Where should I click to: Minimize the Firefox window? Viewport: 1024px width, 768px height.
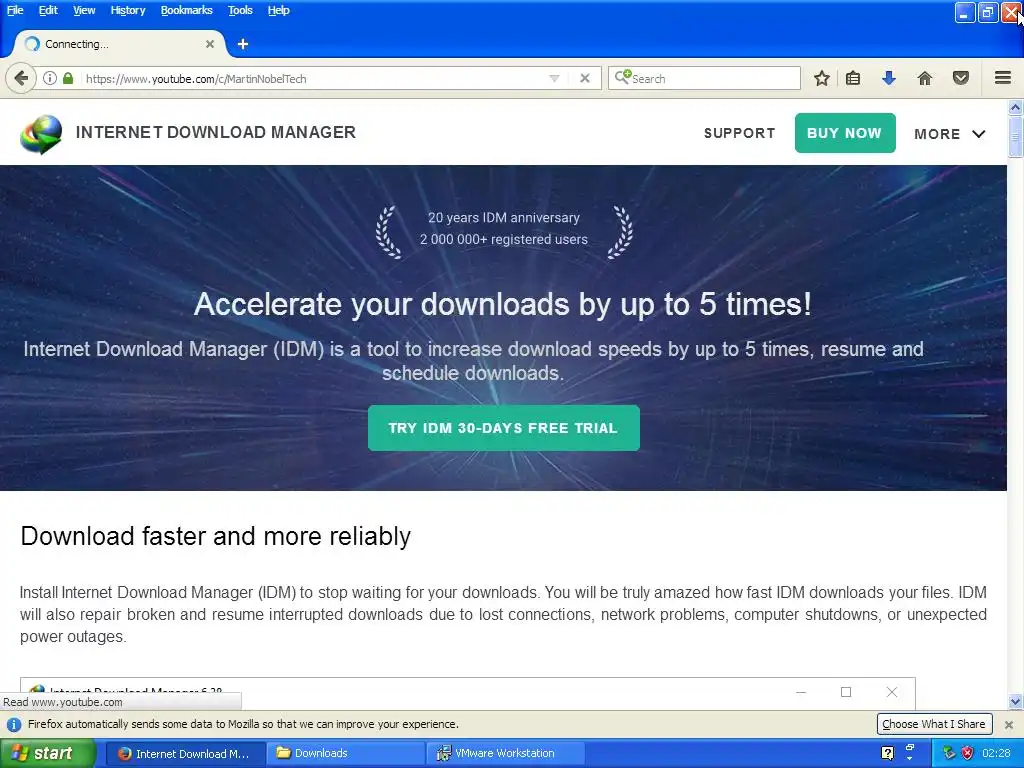(x=965, y=12)
